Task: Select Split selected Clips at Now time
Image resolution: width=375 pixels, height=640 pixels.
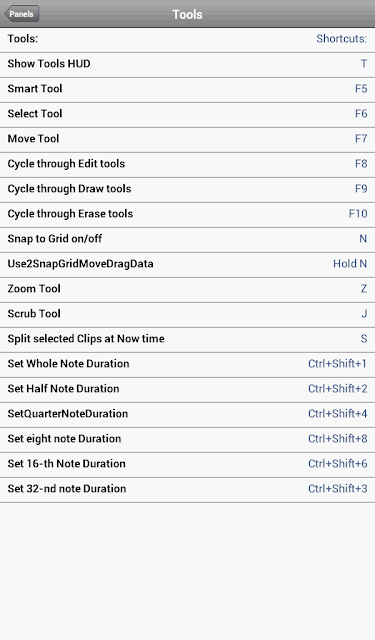Action: [187, 340]
